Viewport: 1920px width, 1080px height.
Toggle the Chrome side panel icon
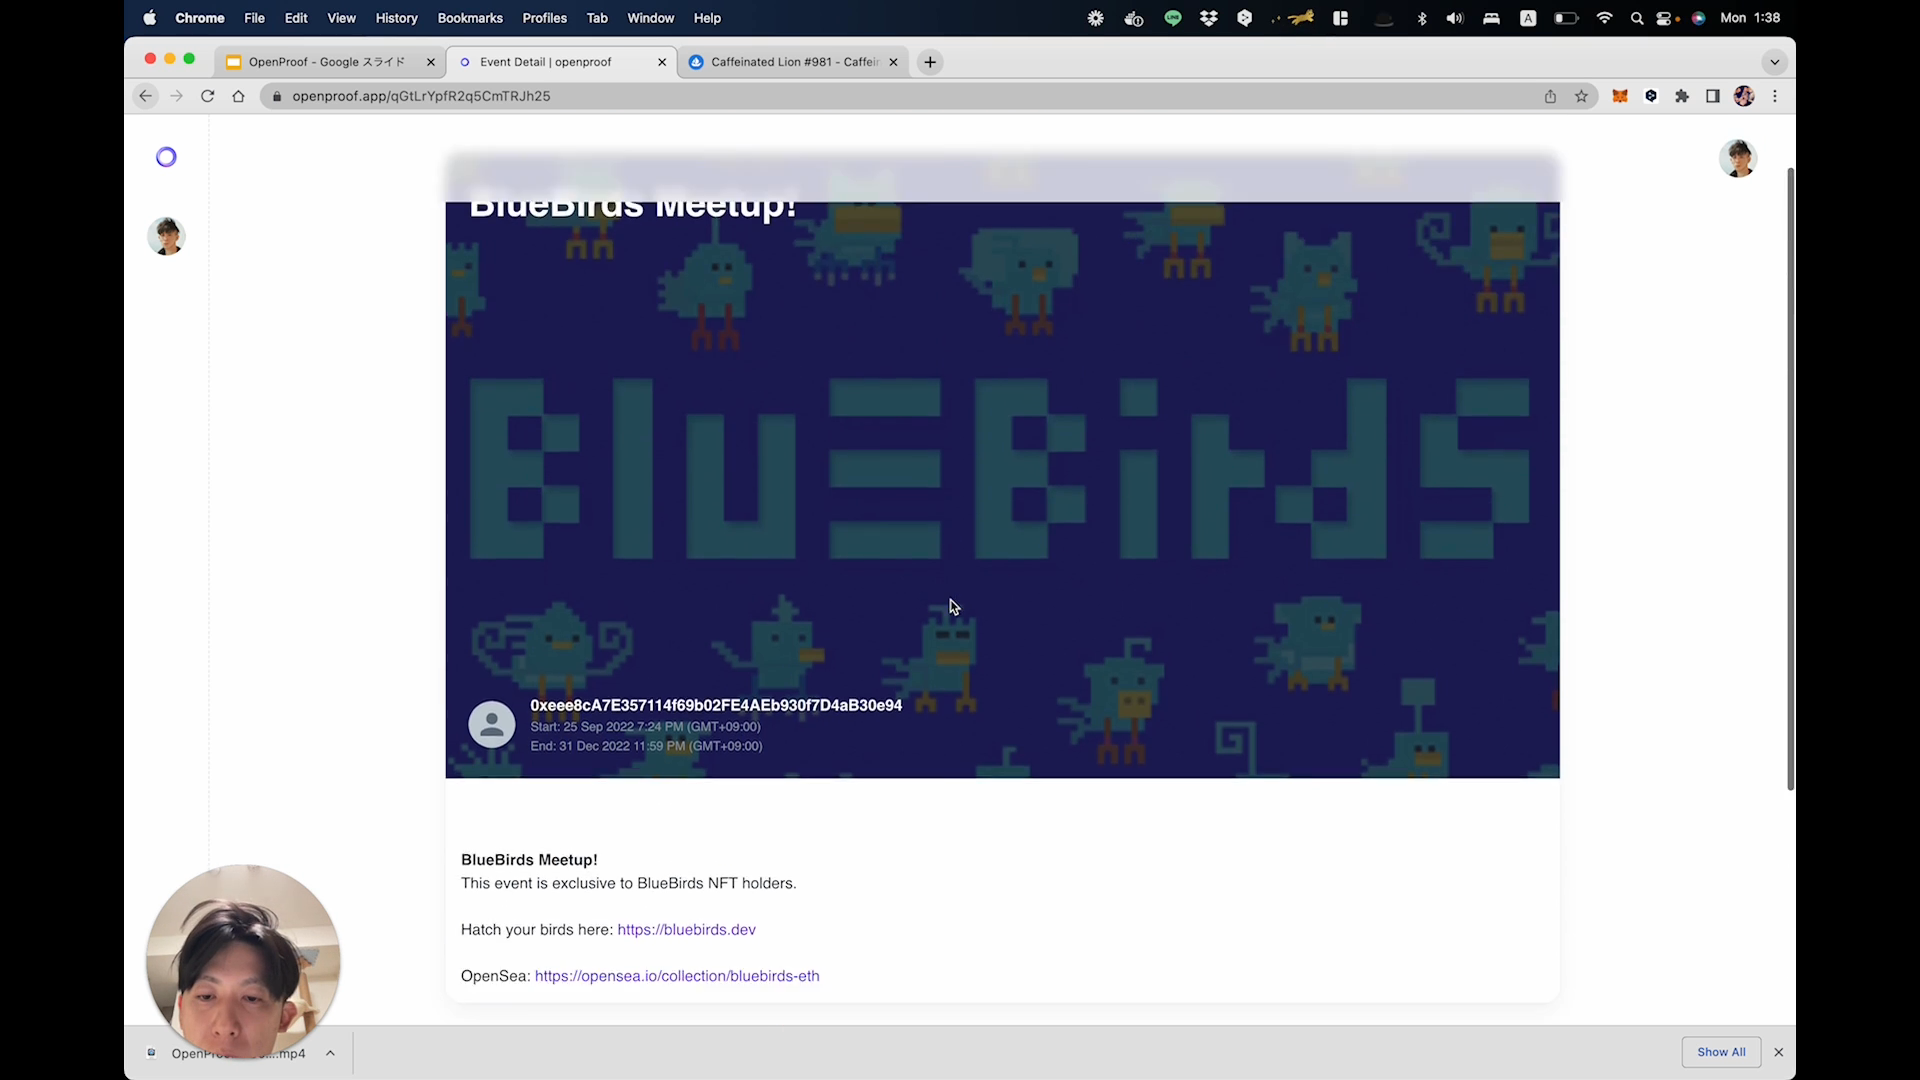click(x=1713, y=96)
